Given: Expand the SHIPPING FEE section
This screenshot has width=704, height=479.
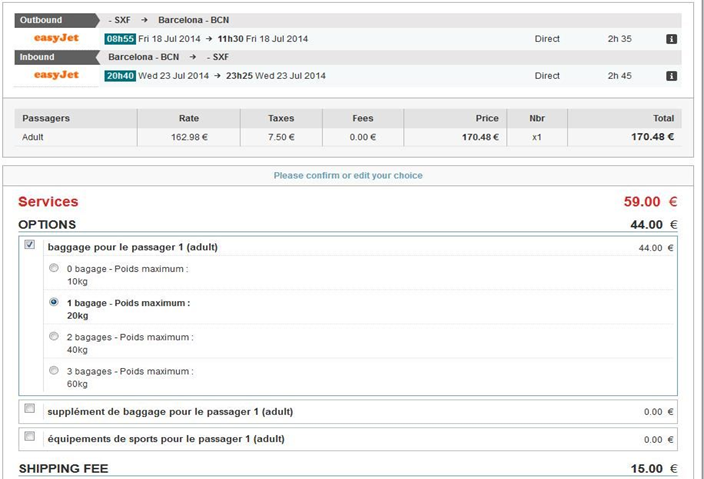Looking at the screenshot, I should [64, 468].
